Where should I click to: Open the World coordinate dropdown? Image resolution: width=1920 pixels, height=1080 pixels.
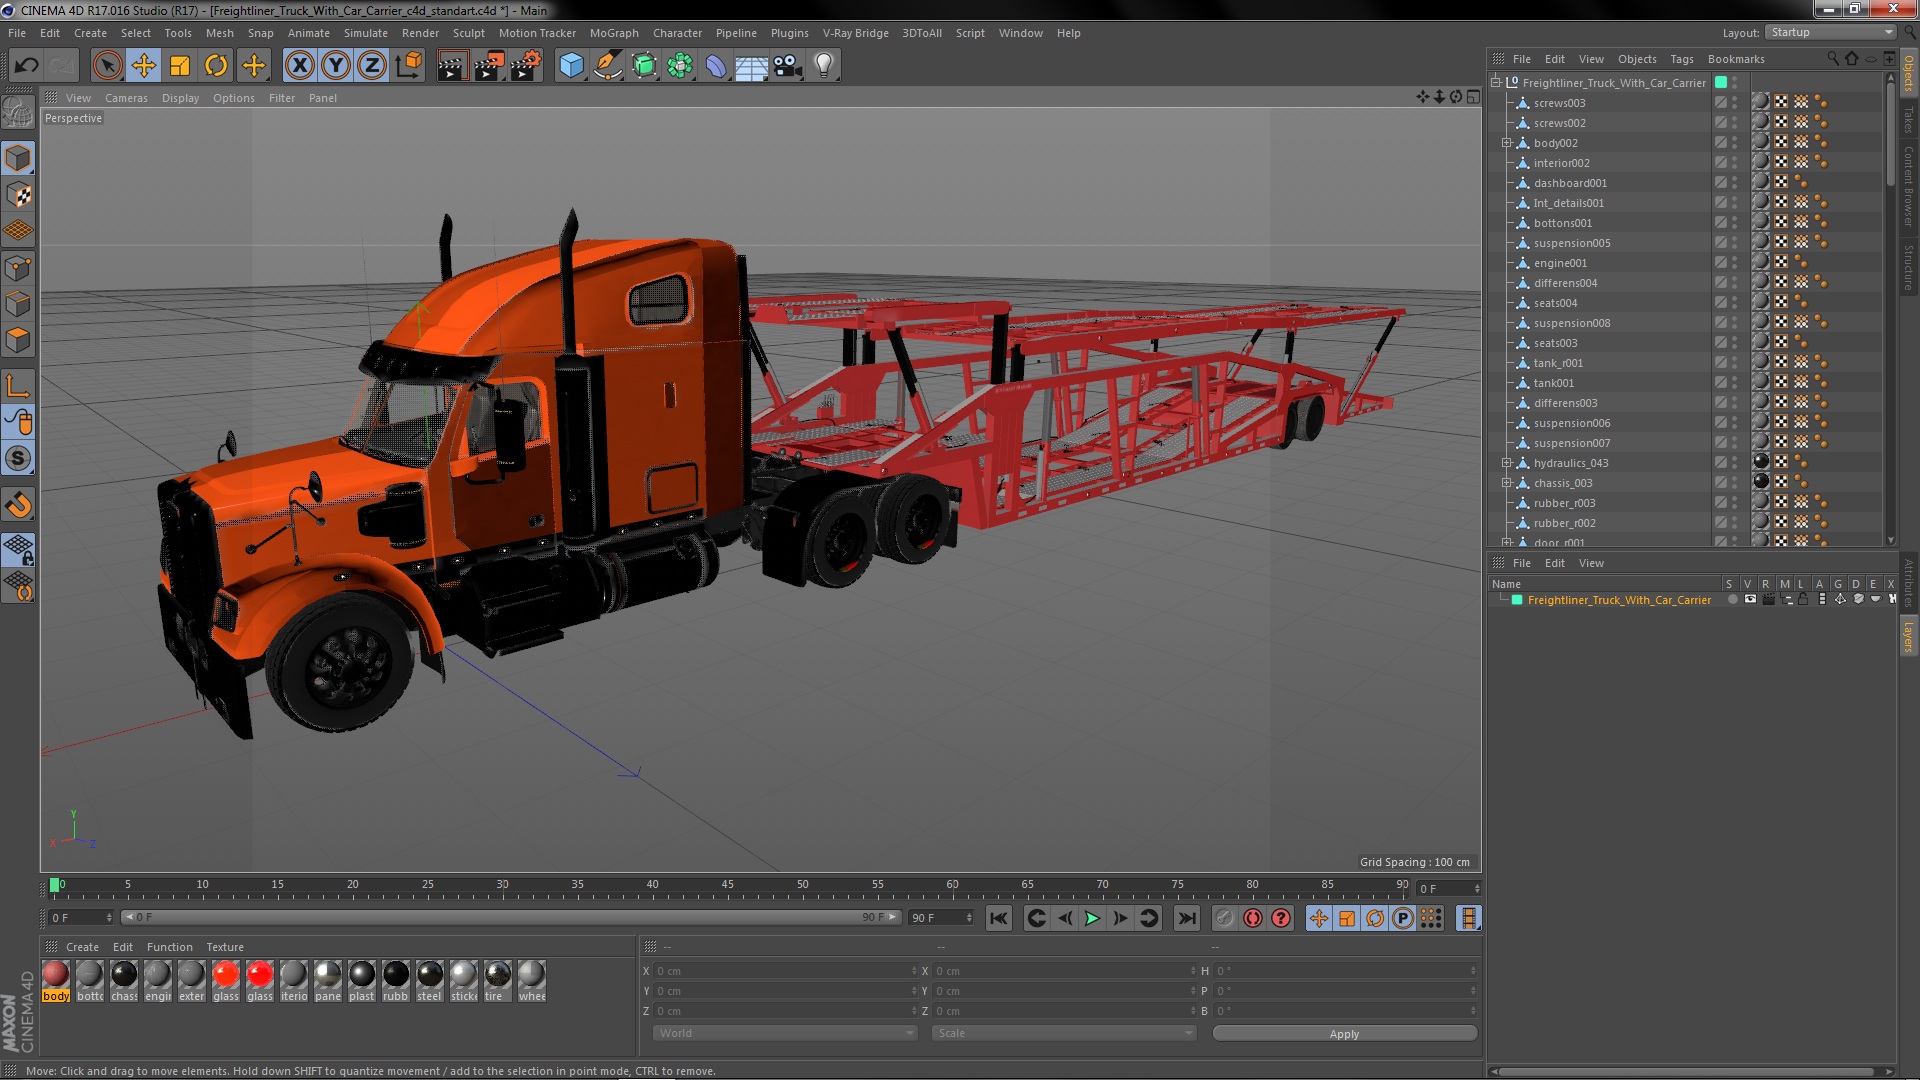click(785, 1033)
